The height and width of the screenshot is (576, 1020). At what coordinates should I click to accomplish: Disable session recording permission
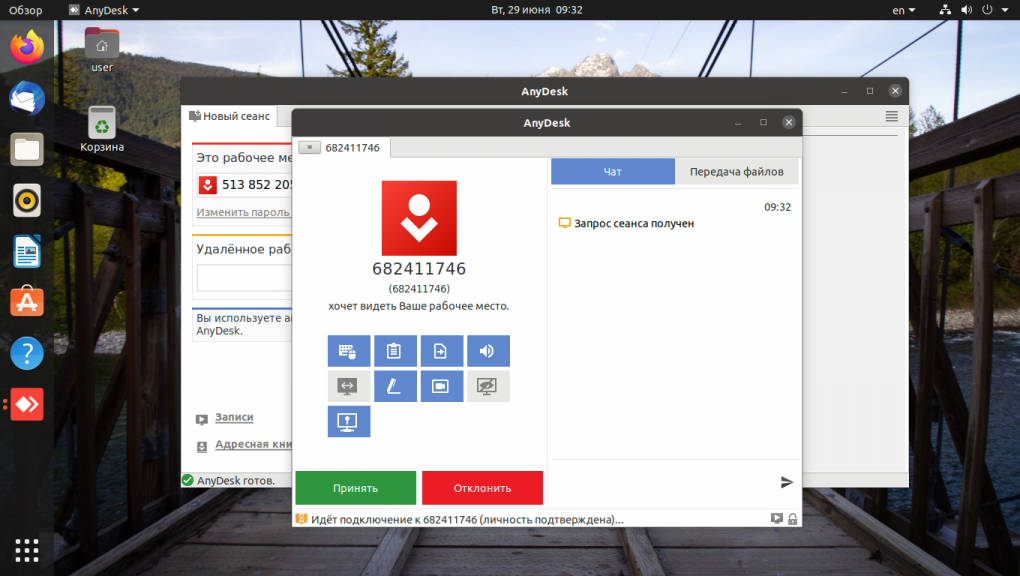click(x=441, y=386)
